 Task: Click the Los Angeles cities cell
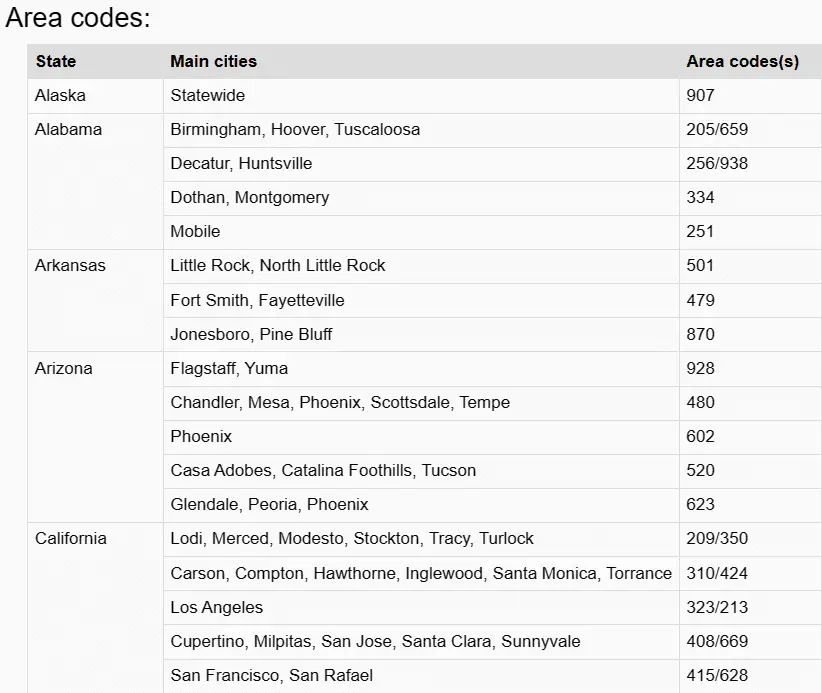click(421, 608)
